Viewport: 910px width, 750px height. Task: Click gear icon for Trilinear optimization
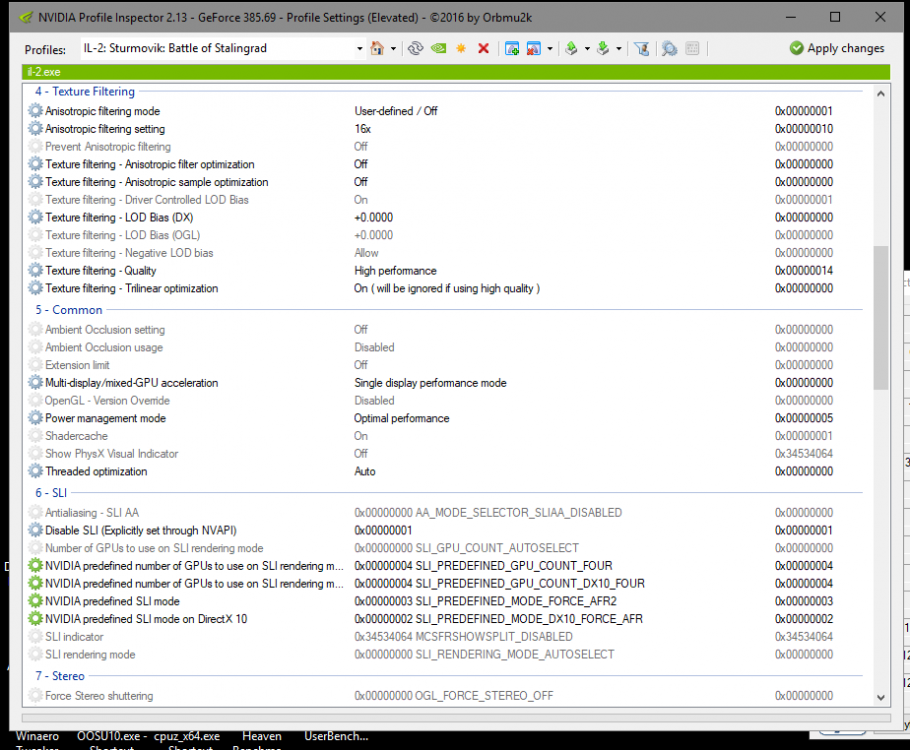pos(35,288)
